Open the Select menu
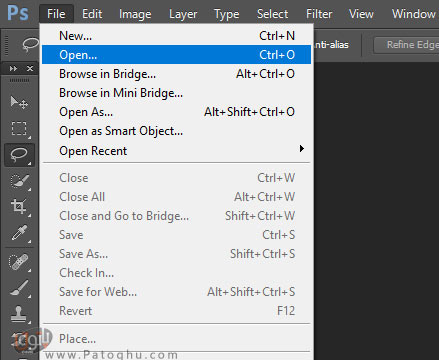Screen dimensions: 439x360 272,14
